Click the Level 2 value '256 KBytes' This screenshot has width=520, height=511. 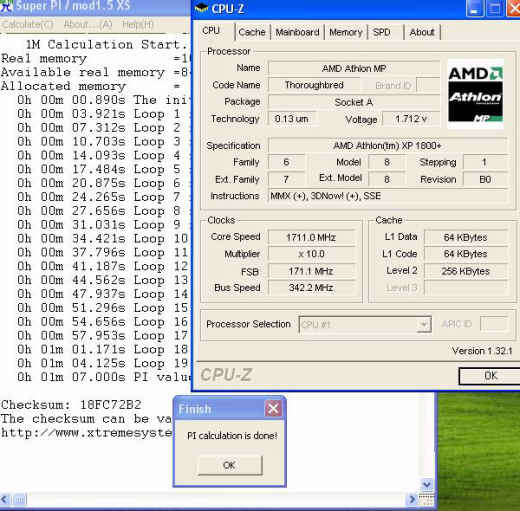click(465, 271)
